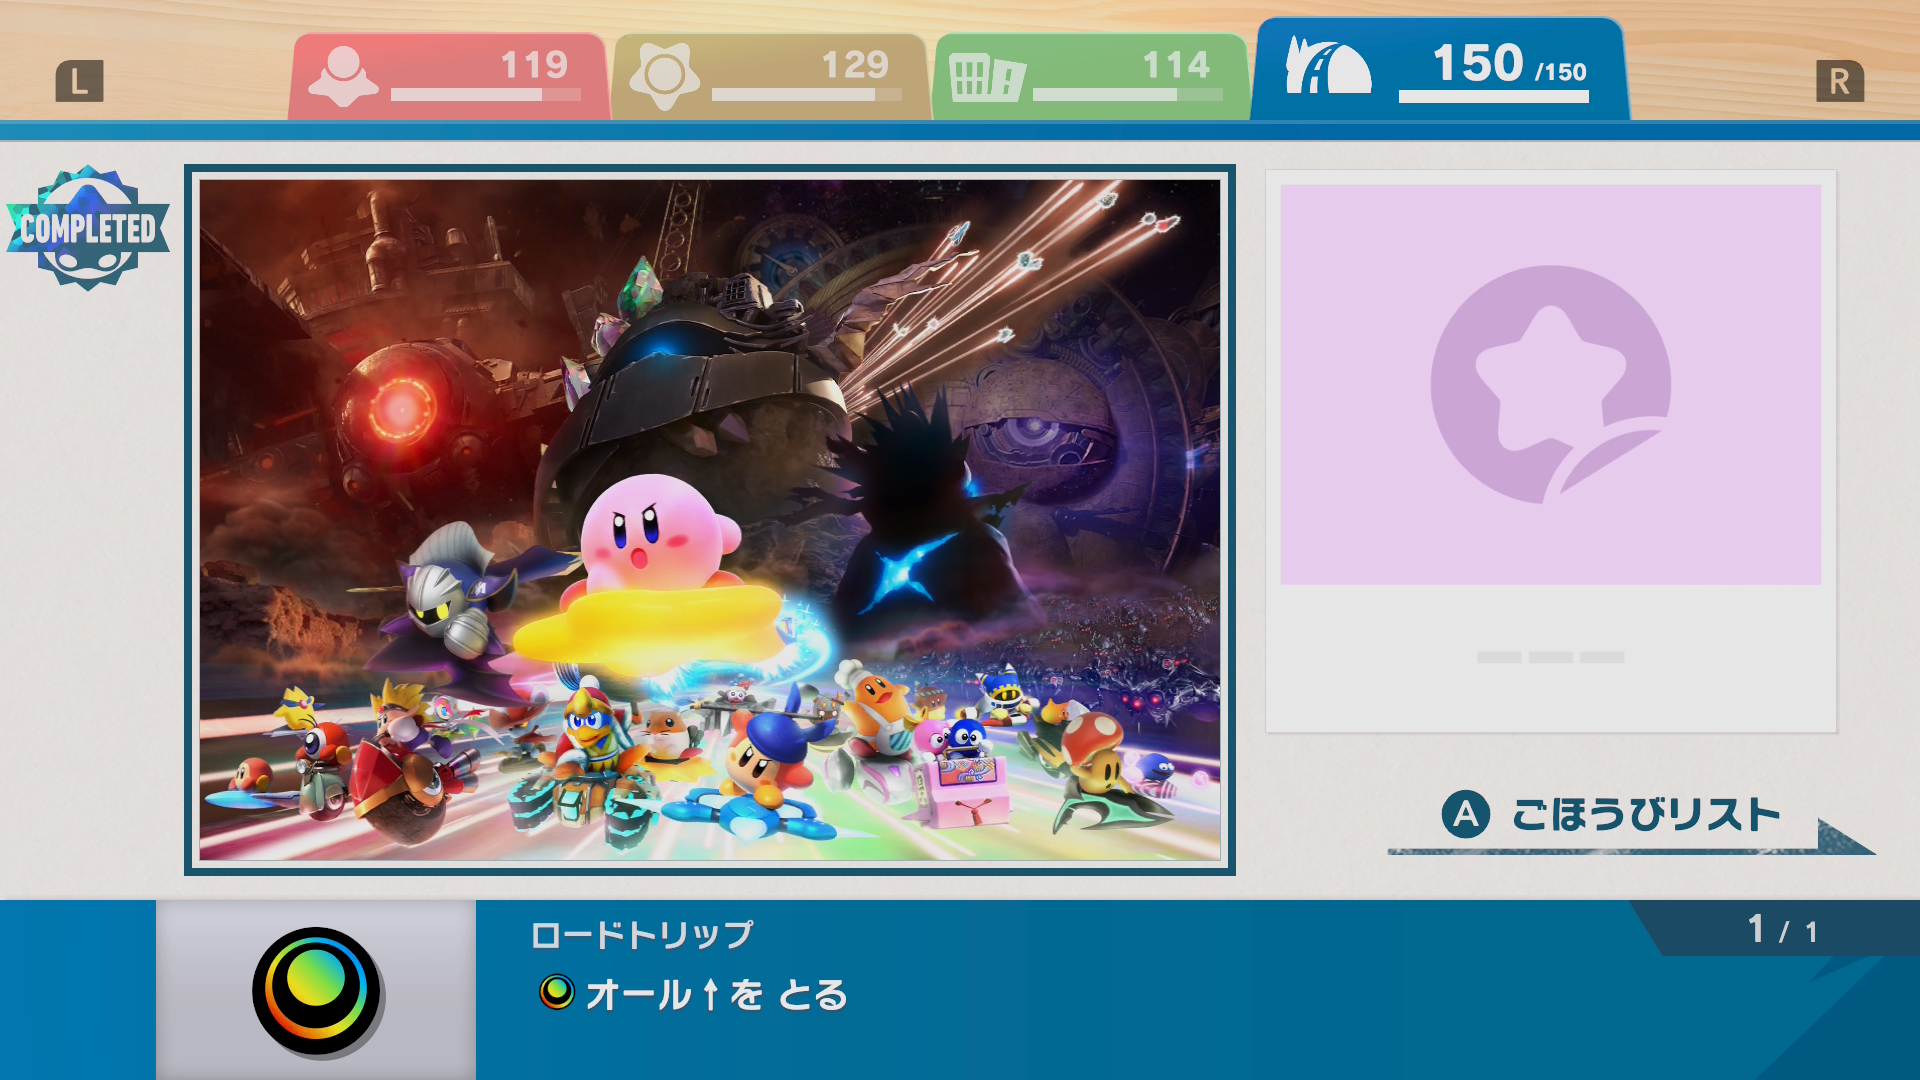Viewport: 1920px width, 1080px height.
Task: Click the L shoulder button icon
Action: click(80, 81)
